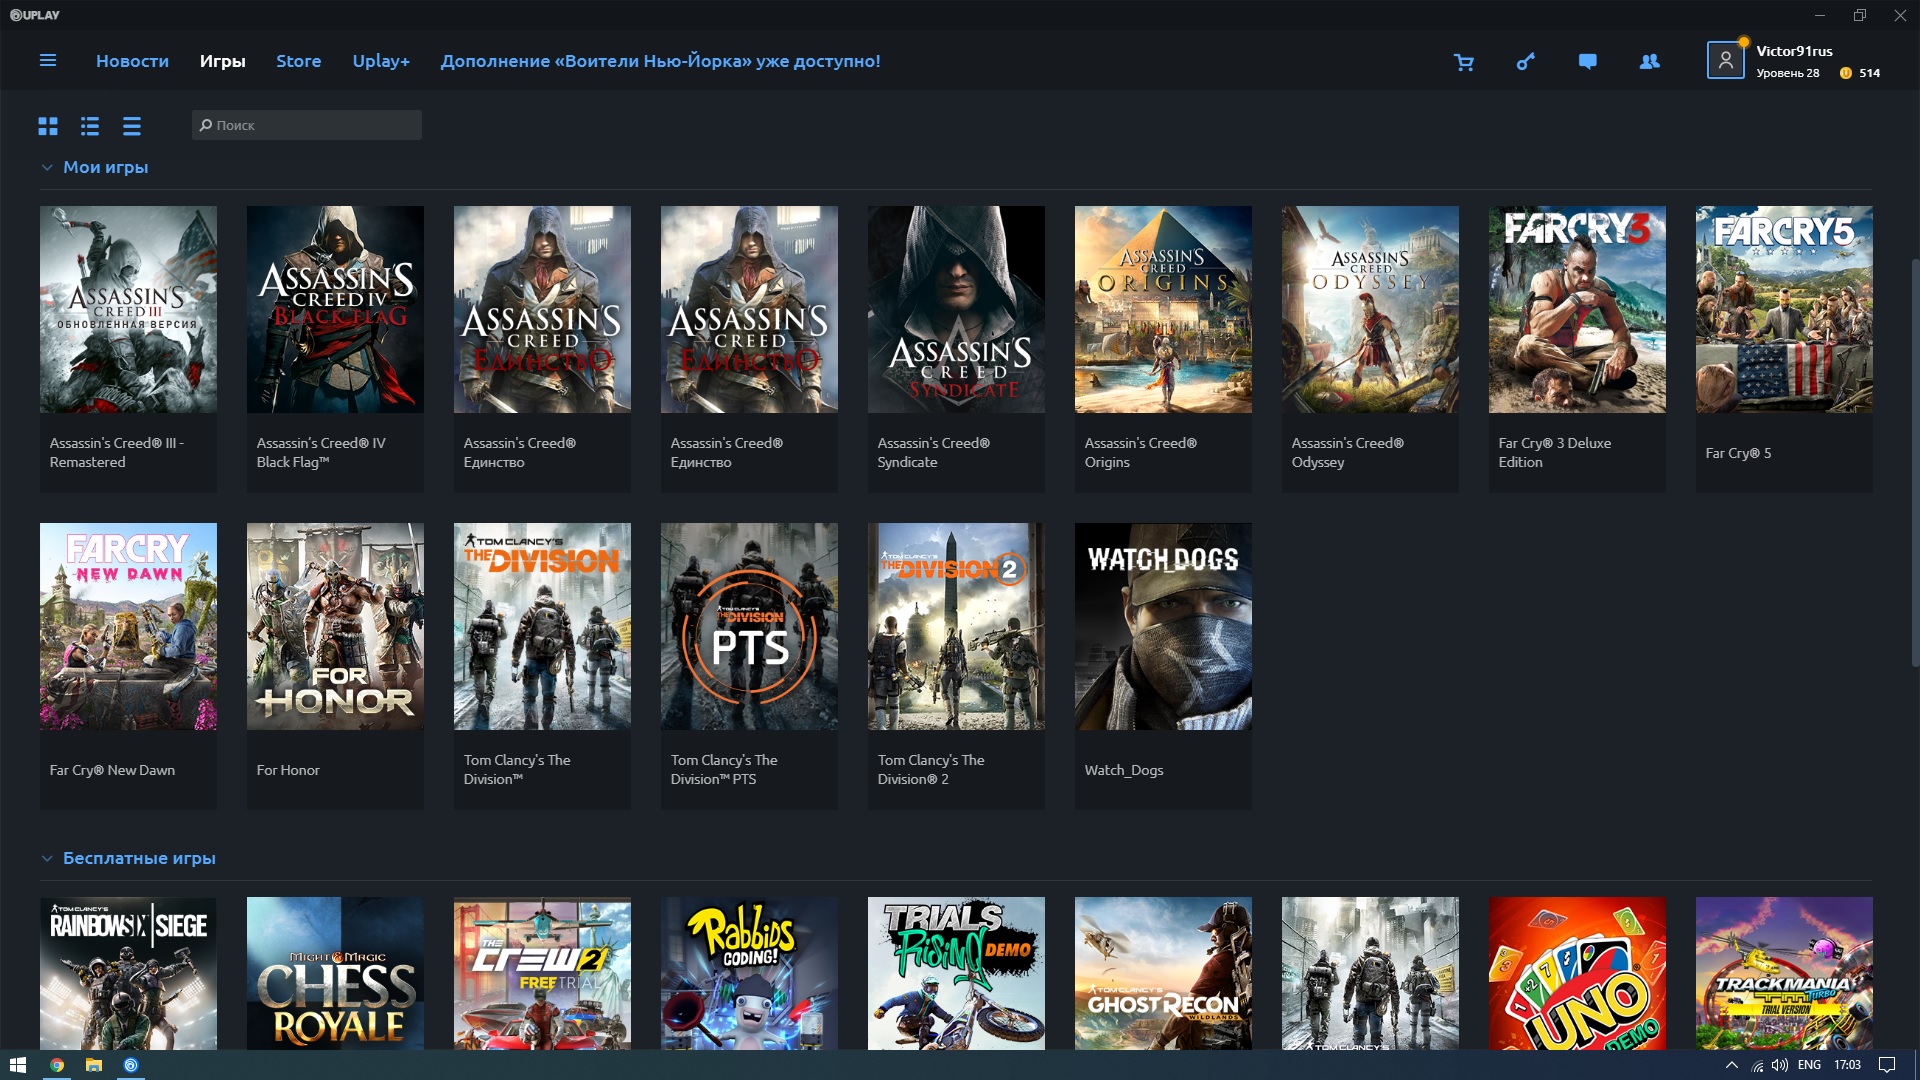The height and width of the screenshot is (1080, 1920).
Task: Click the Поиск search field
Action: [307, 125]
